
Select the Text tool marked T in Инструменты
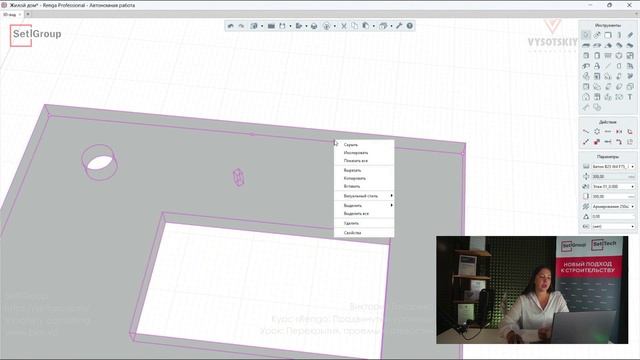[630, 97]
